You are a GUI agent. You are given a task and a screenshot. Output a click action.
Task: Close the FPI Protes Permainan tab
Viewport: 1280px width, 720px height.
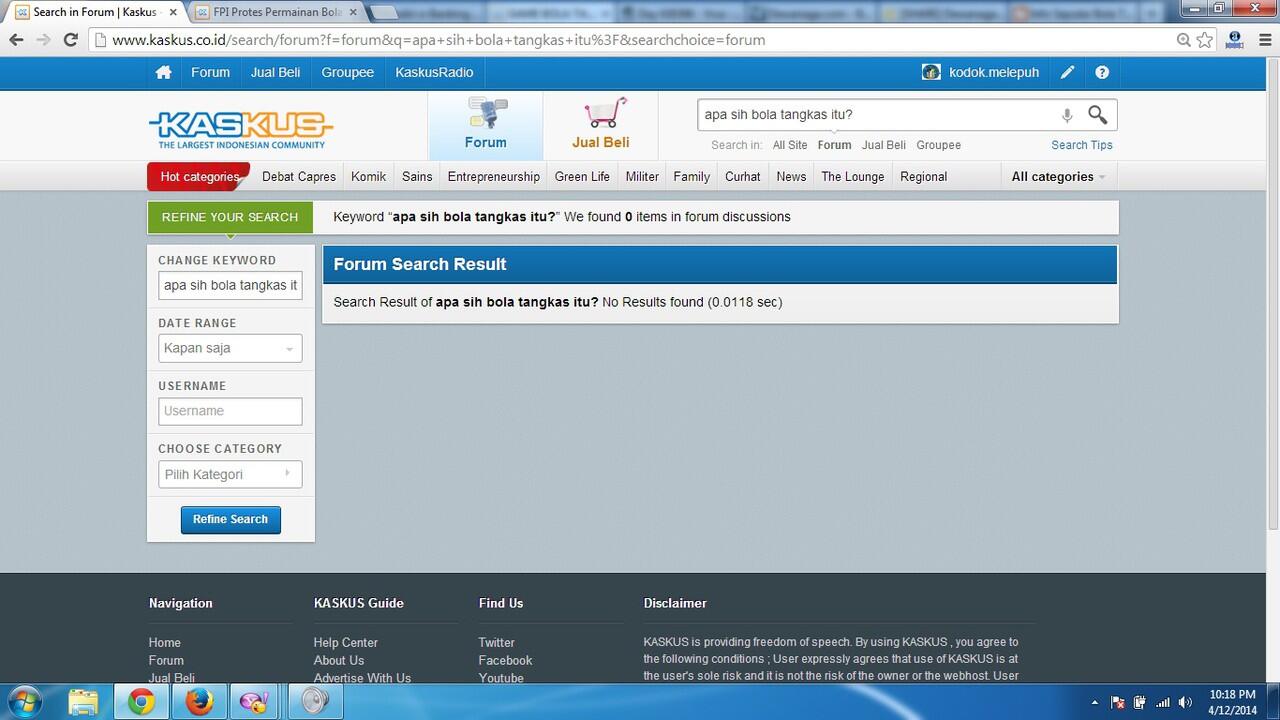coord(353,12)
